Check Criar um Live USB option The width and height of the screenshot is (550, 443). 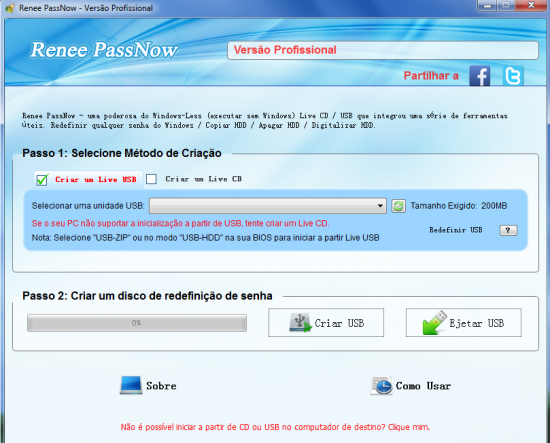[42, 180]
